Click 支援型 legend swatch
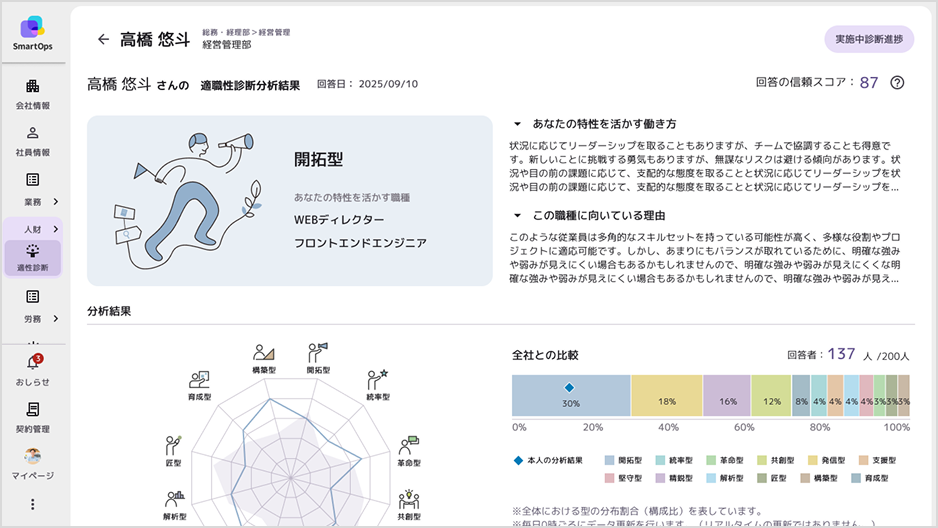The height and width of the screenshot is (528, 938). point(863,460)
